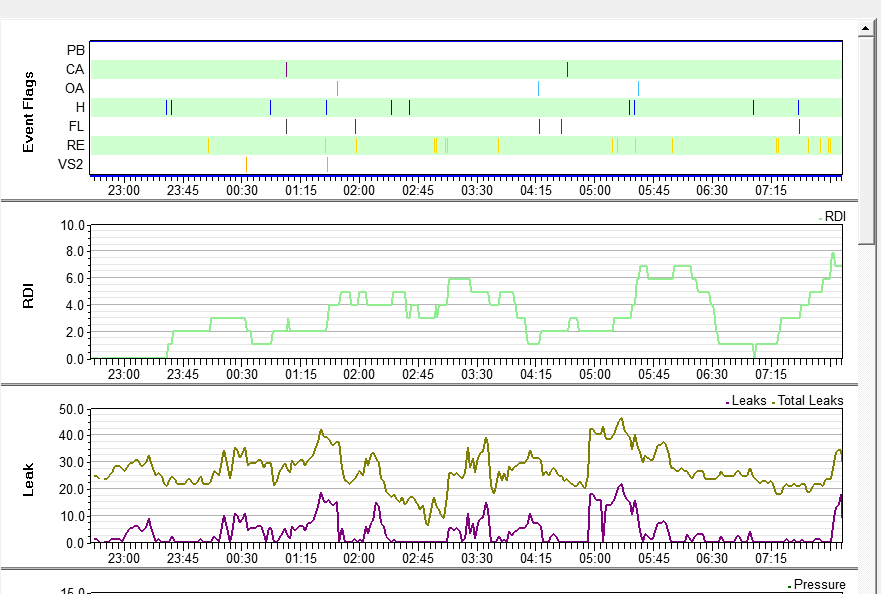
Task: Click the scroll-up arrow on the vertical scrollbar
Action: click(867, 29)
